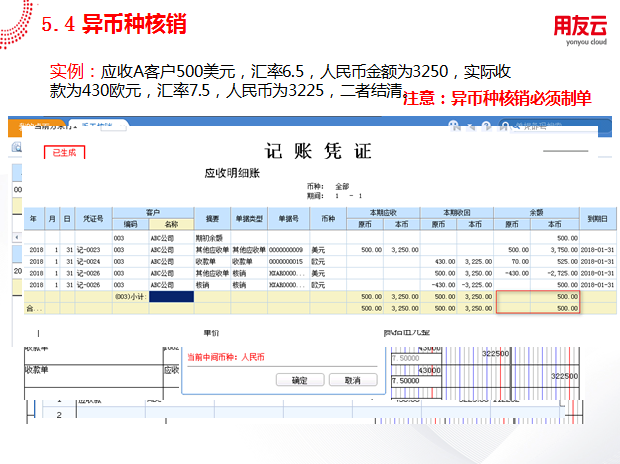620x464 pixels.
Task: Click the 单据类型 column header
Action: (248, 218)
